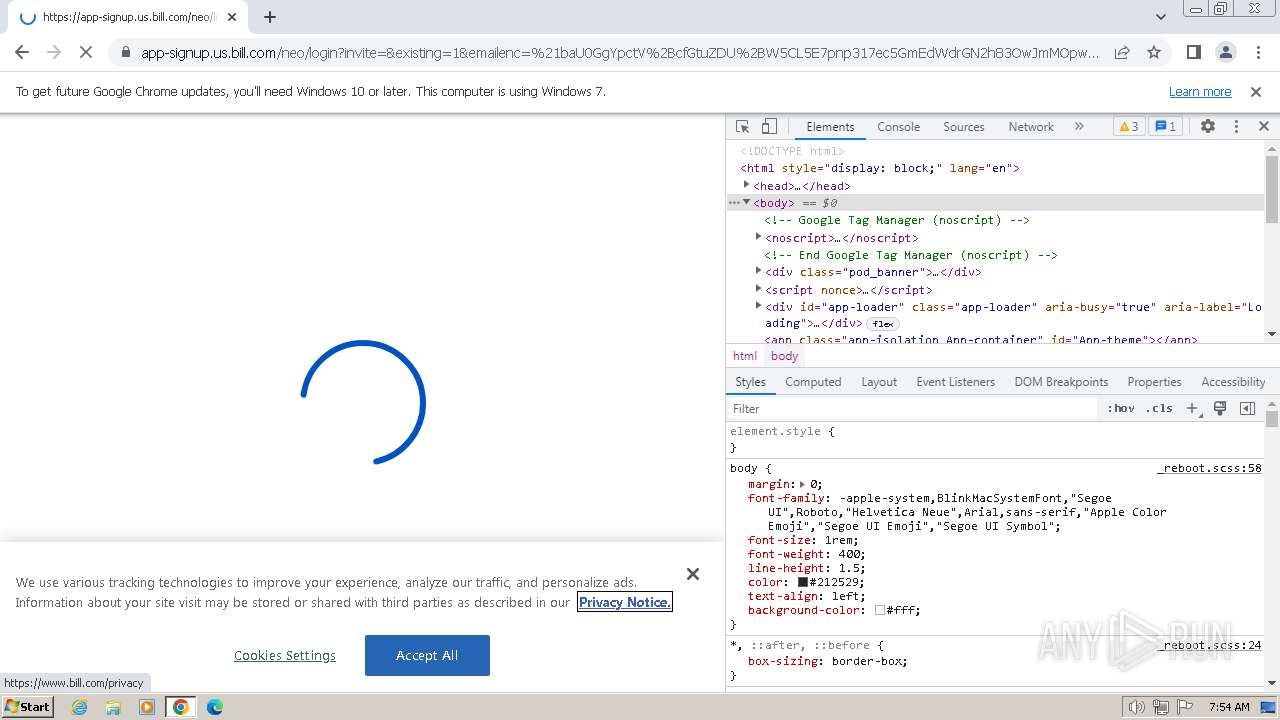Image resolution: width=1280 pixels, height=720 pixels.
Task: Go back with the browser back arrow
Action: point(22,52)
